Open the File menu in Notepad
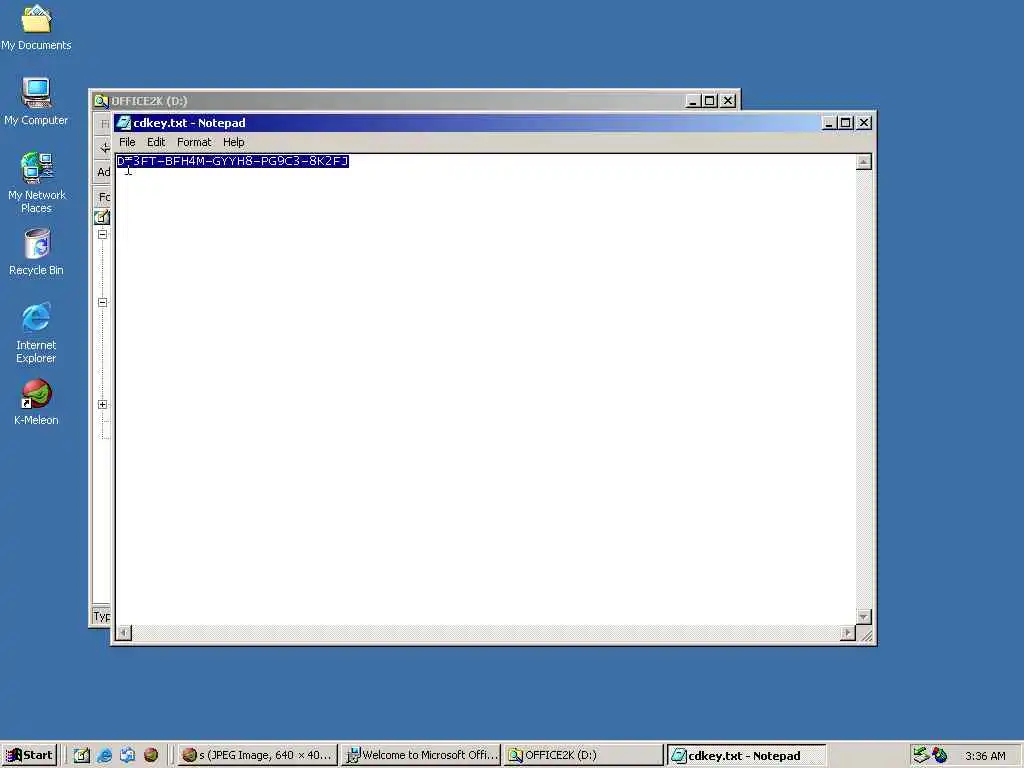 (x=127, y=142)
